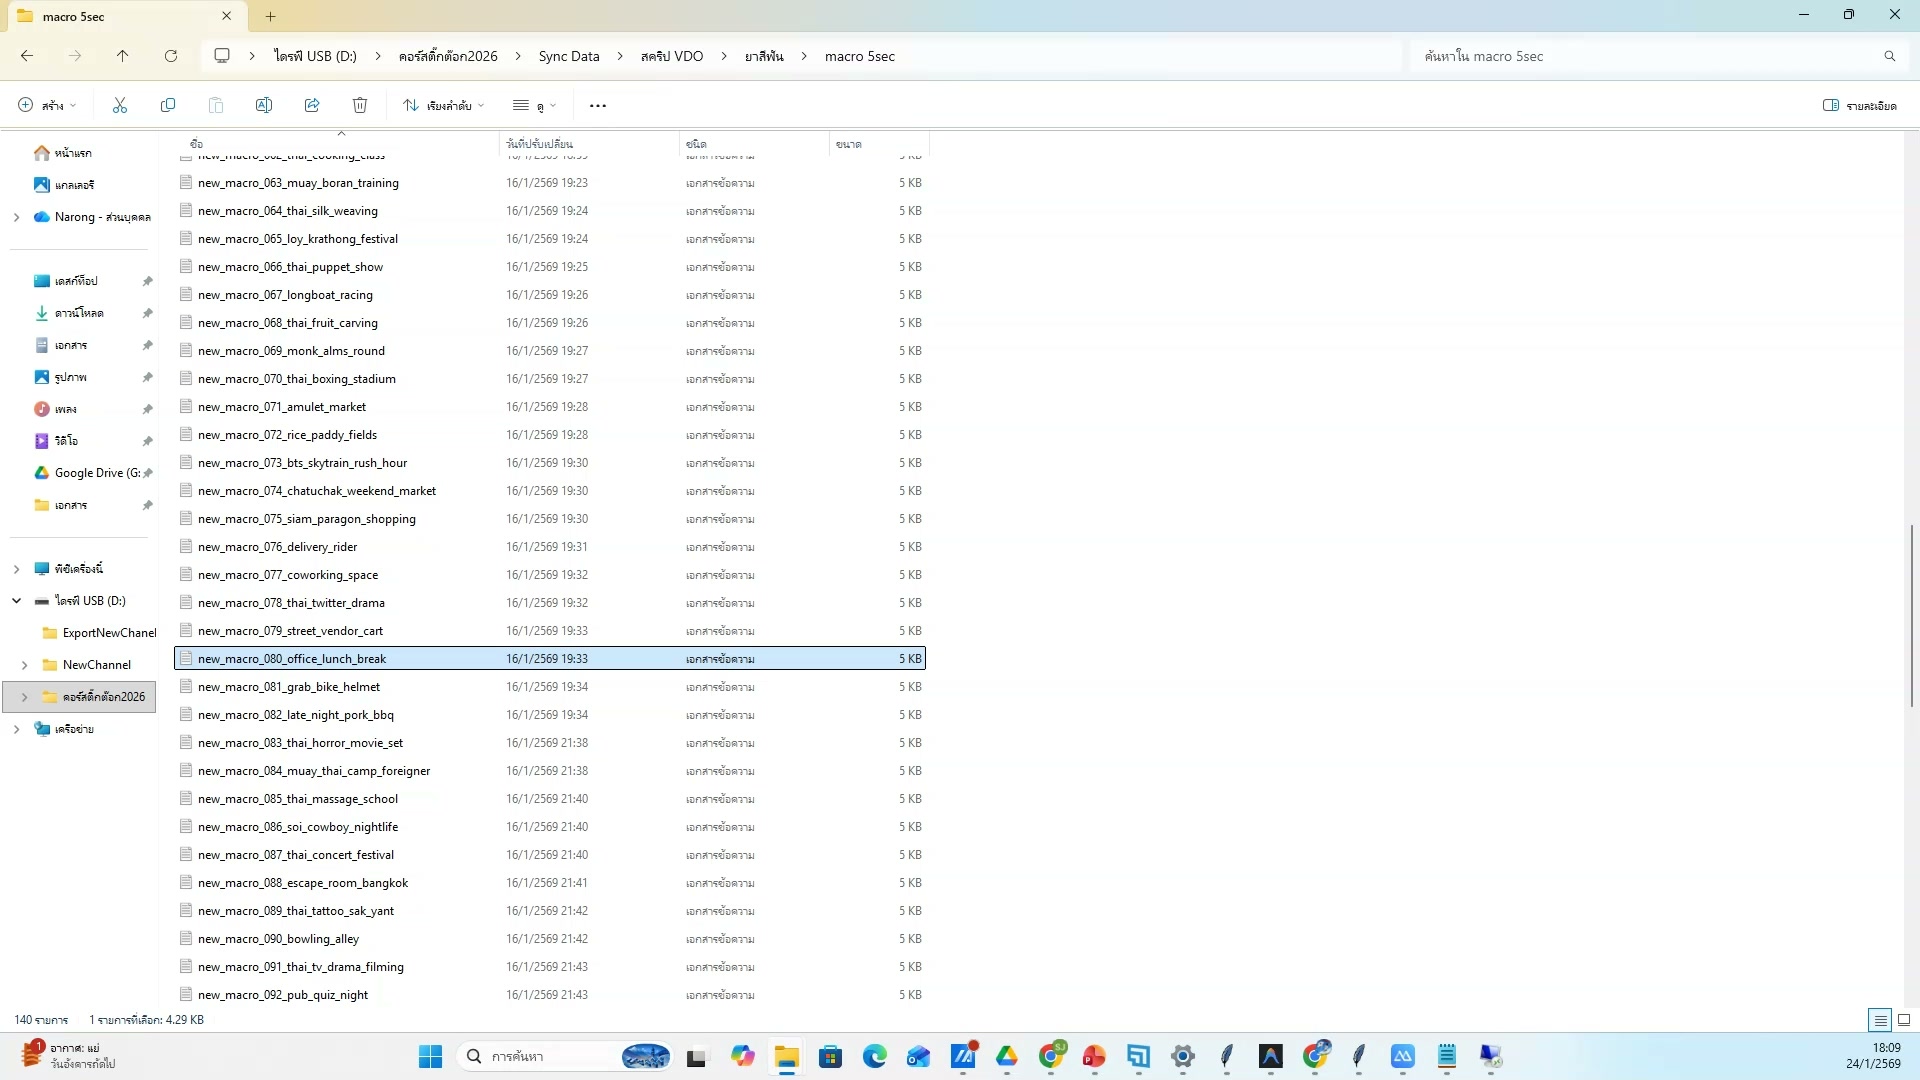Open the three-dots See more menu
Image resolution: width=1920 pixels, height=1080 pixels.
point(598,106)
